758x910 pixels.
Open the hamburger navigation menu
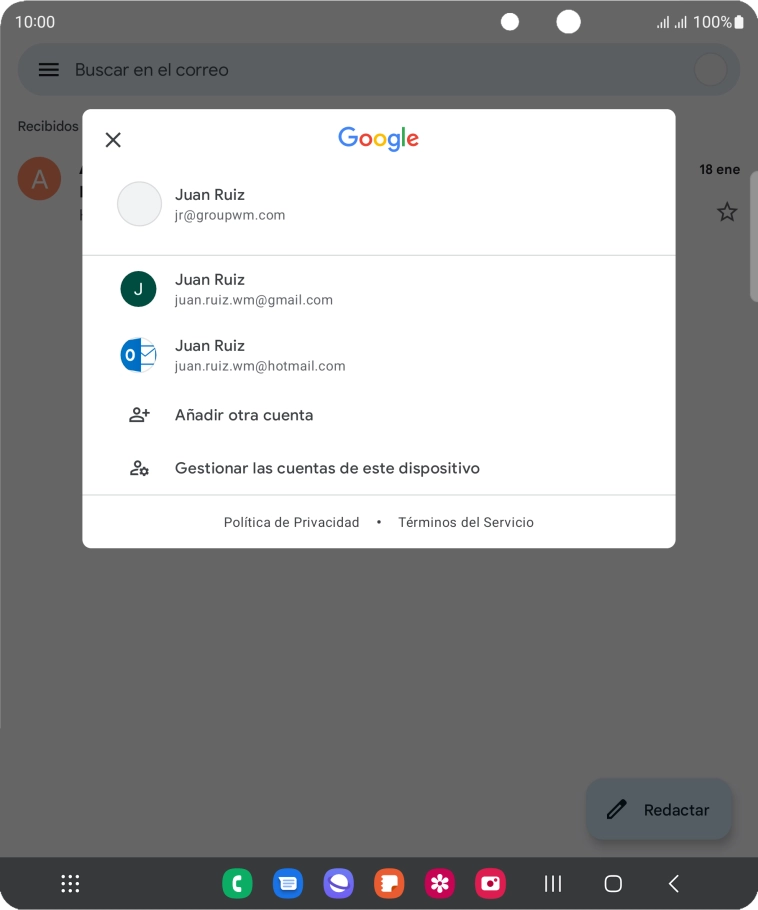(x=49, y=70)
